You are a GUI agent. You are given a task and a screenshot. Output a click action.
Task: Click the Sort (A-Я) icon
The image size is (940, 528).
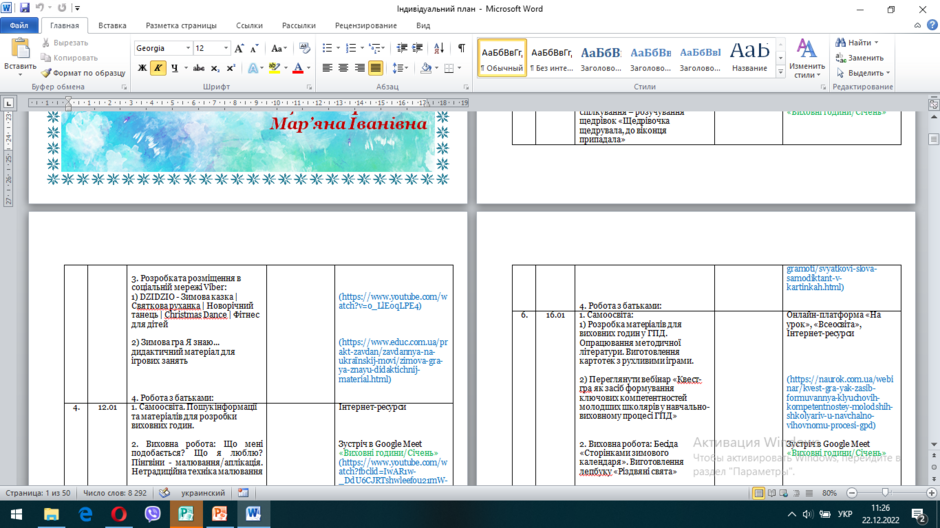pos(439,49)
